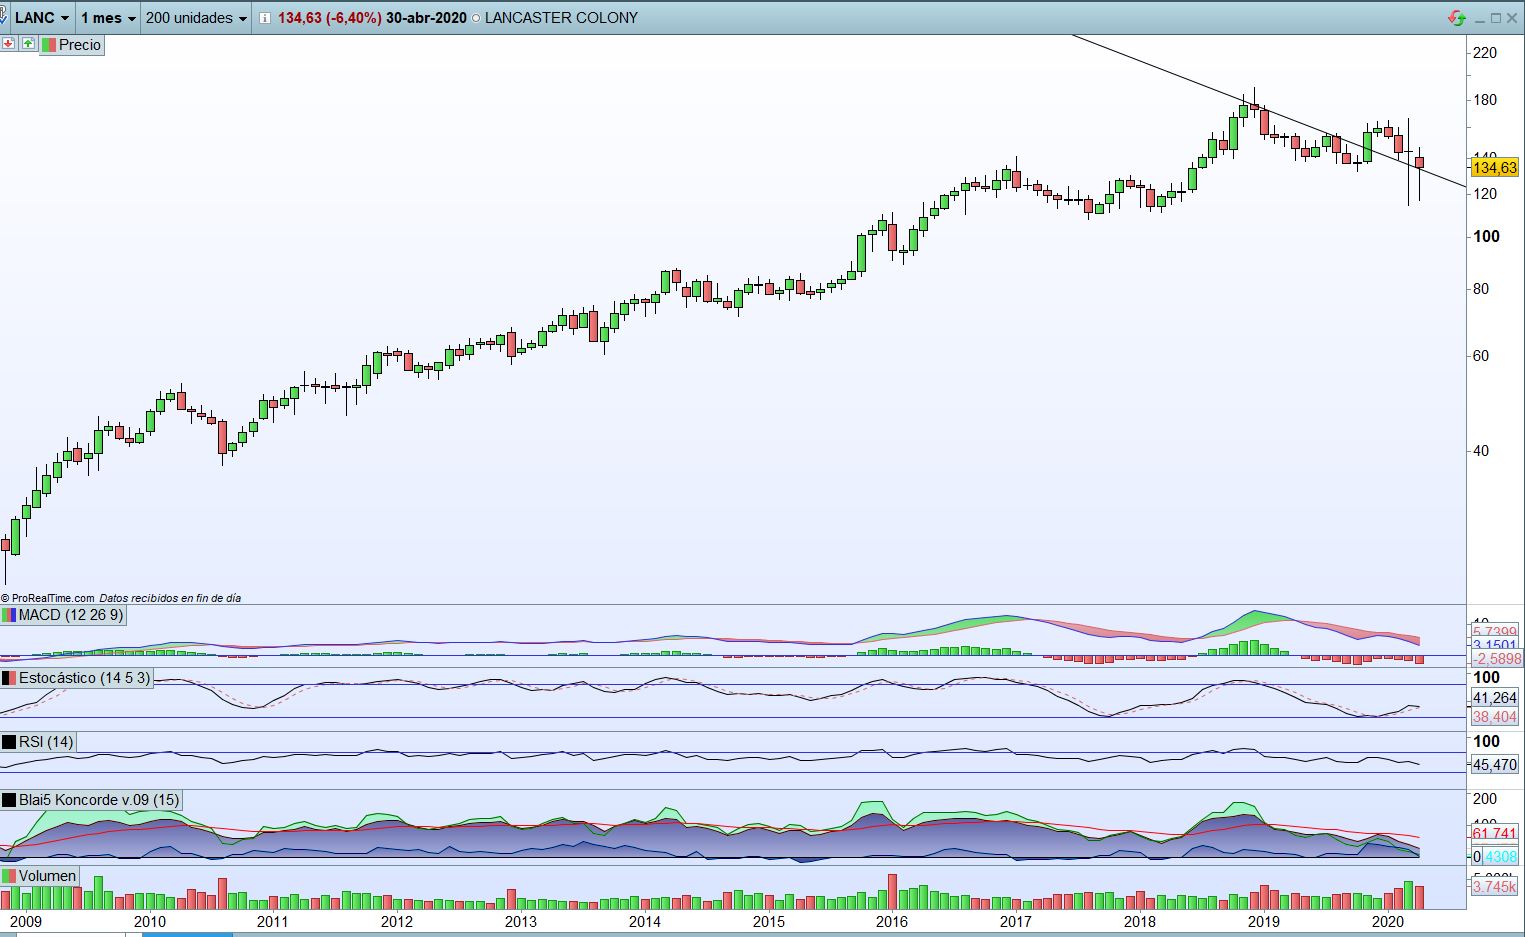Click the 2009 year label on time axis
Screen dimensions: 1525x937
[26, 922]
